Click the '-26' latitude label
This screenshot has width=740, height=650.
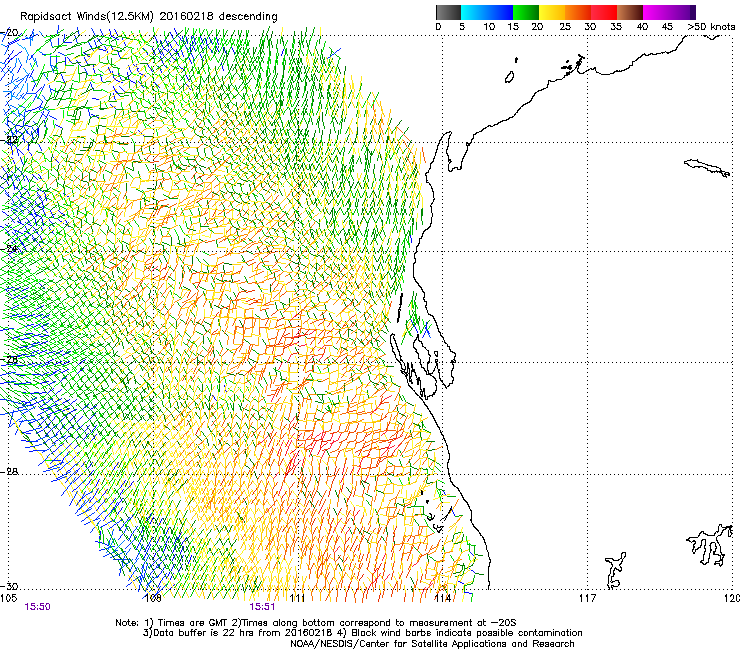10,360
